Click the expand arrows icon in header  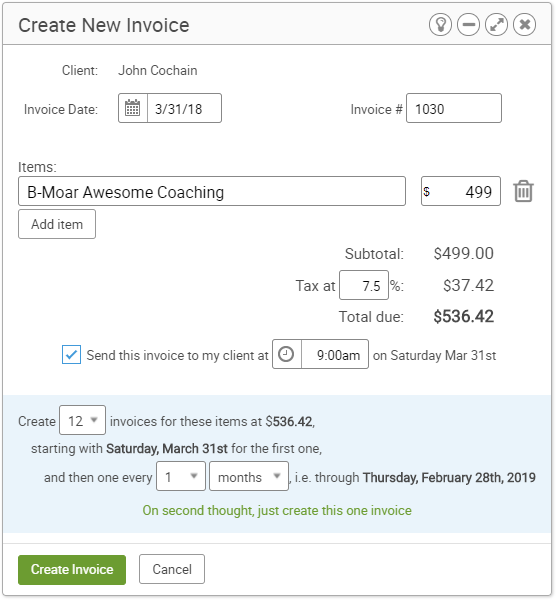(496, 25)
